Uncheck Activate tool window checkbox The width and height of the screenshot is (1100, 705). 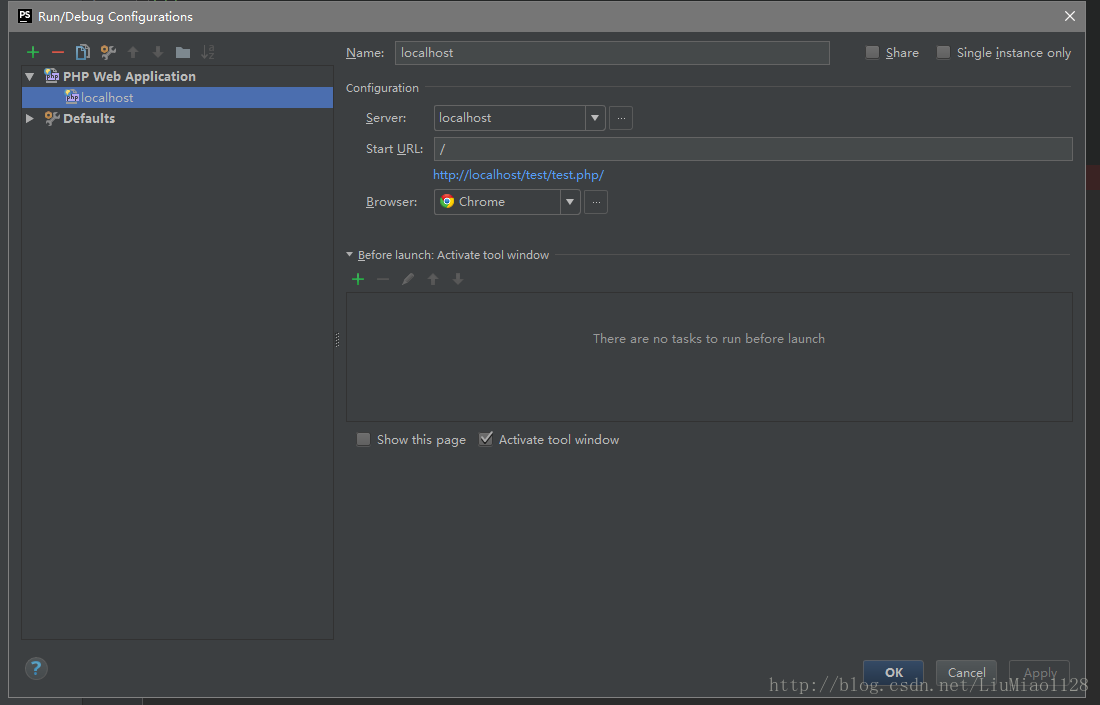click(485, 440)
